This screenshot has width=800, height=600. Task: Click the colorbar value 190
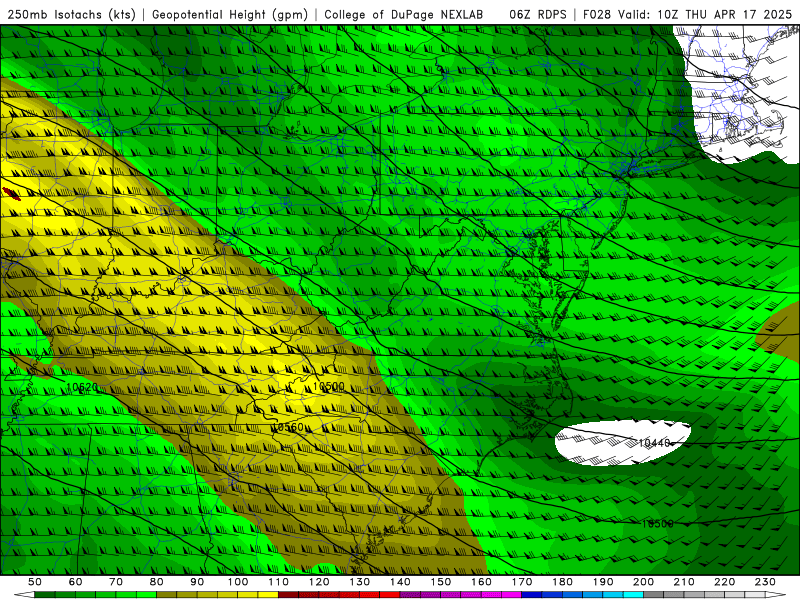coord(603,582)
